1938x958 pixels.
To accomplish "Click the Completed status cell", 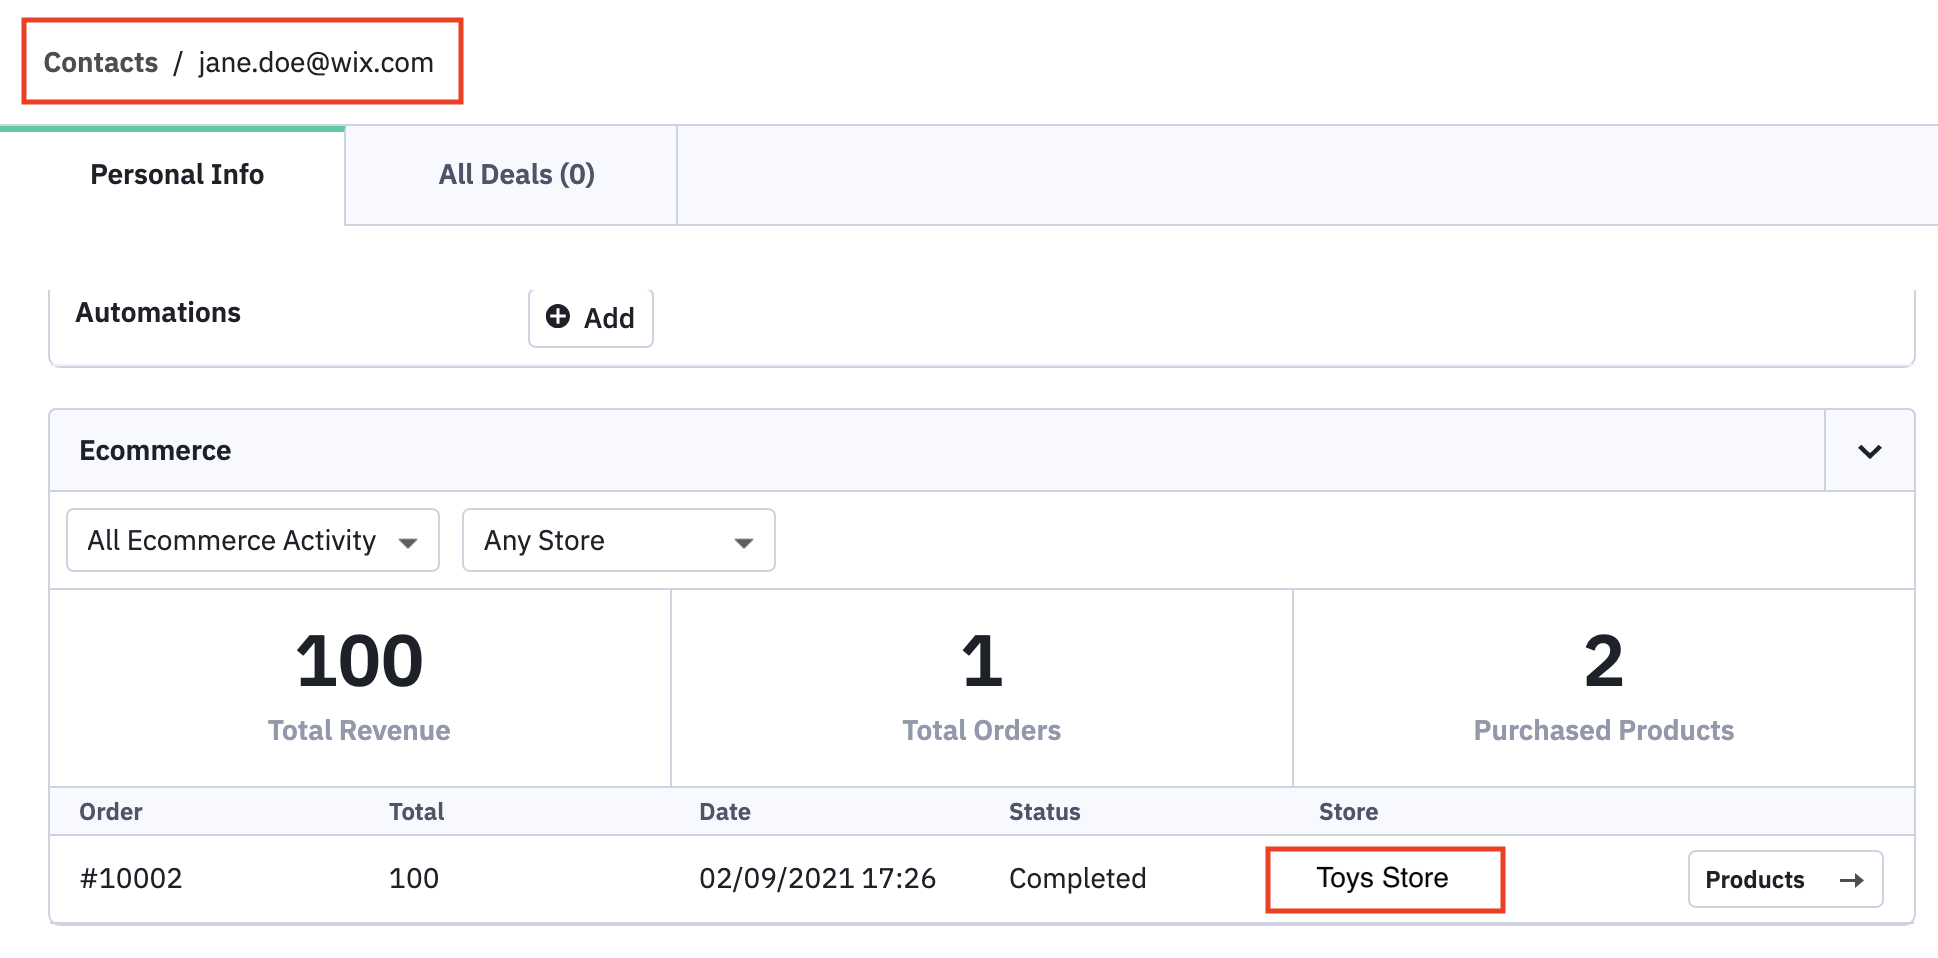I will (1077, 879).
